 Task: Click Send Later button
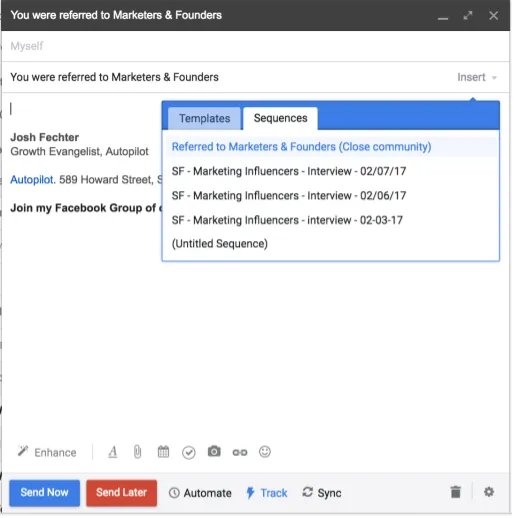point(121,493)
